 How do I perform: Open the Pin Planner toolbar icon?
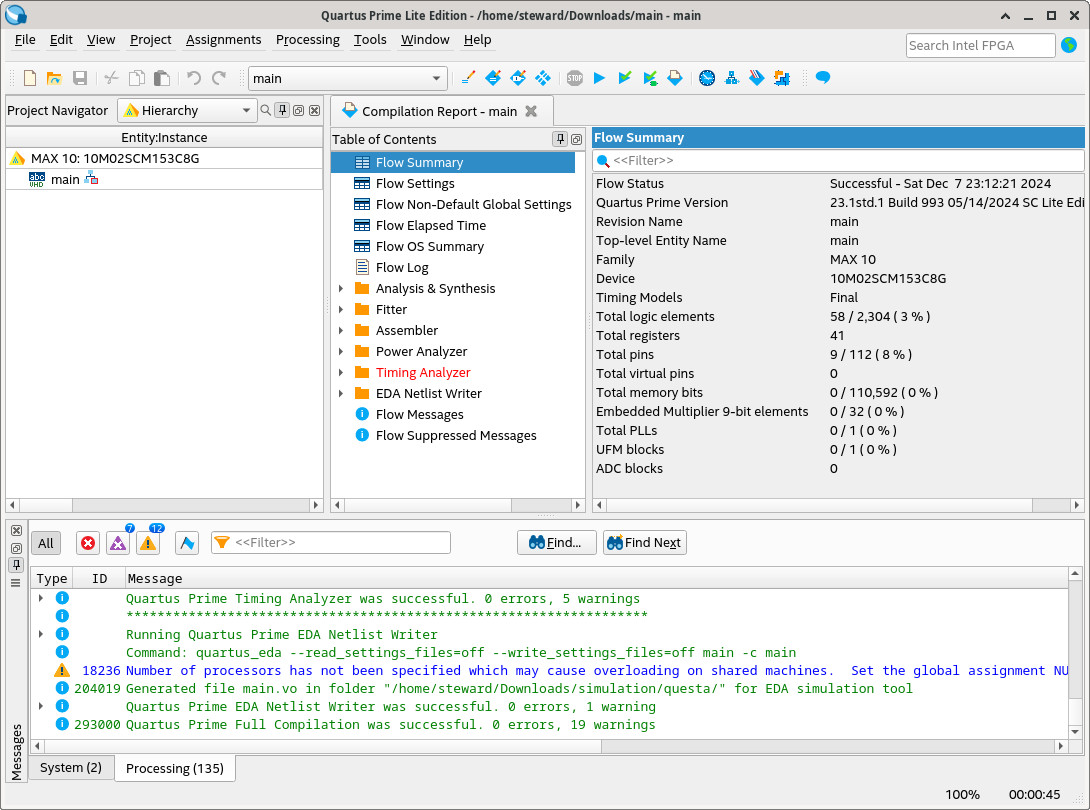pyautogui.click(x=518, y=78)
